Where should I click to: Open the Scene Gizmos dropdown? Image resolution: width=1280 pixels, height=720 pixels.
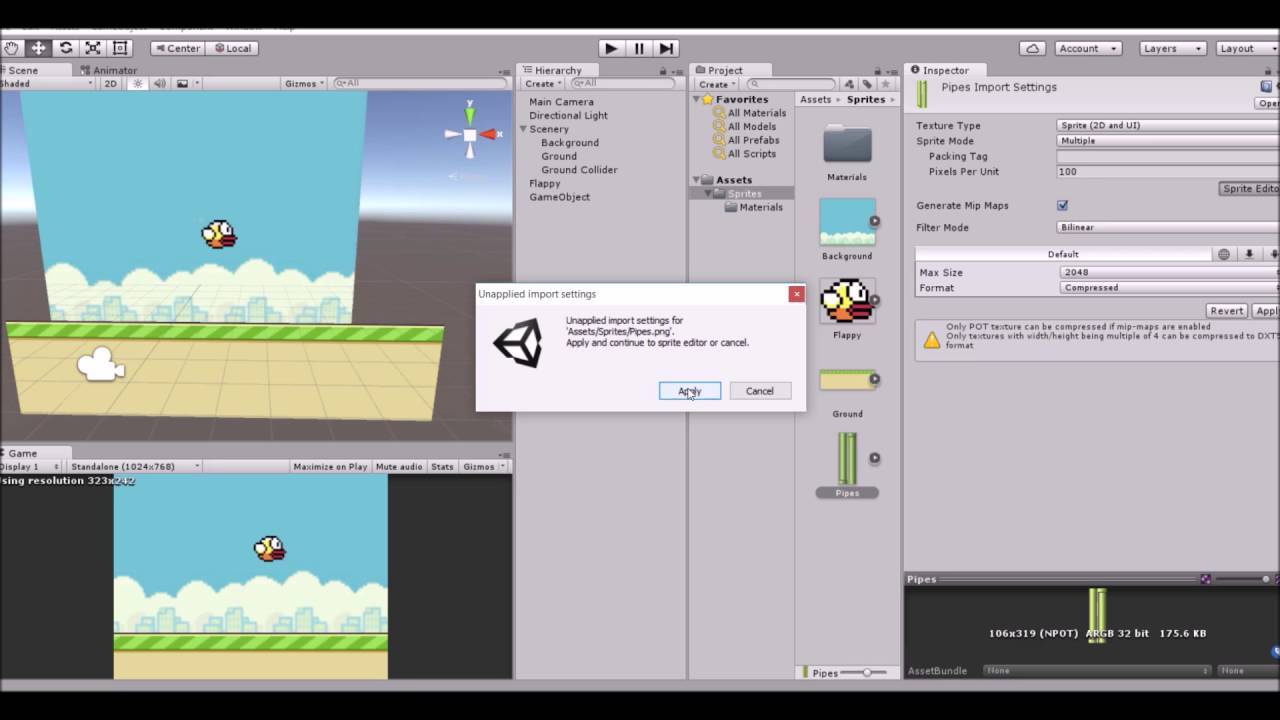pyautogui.click(x=304, y=84)
